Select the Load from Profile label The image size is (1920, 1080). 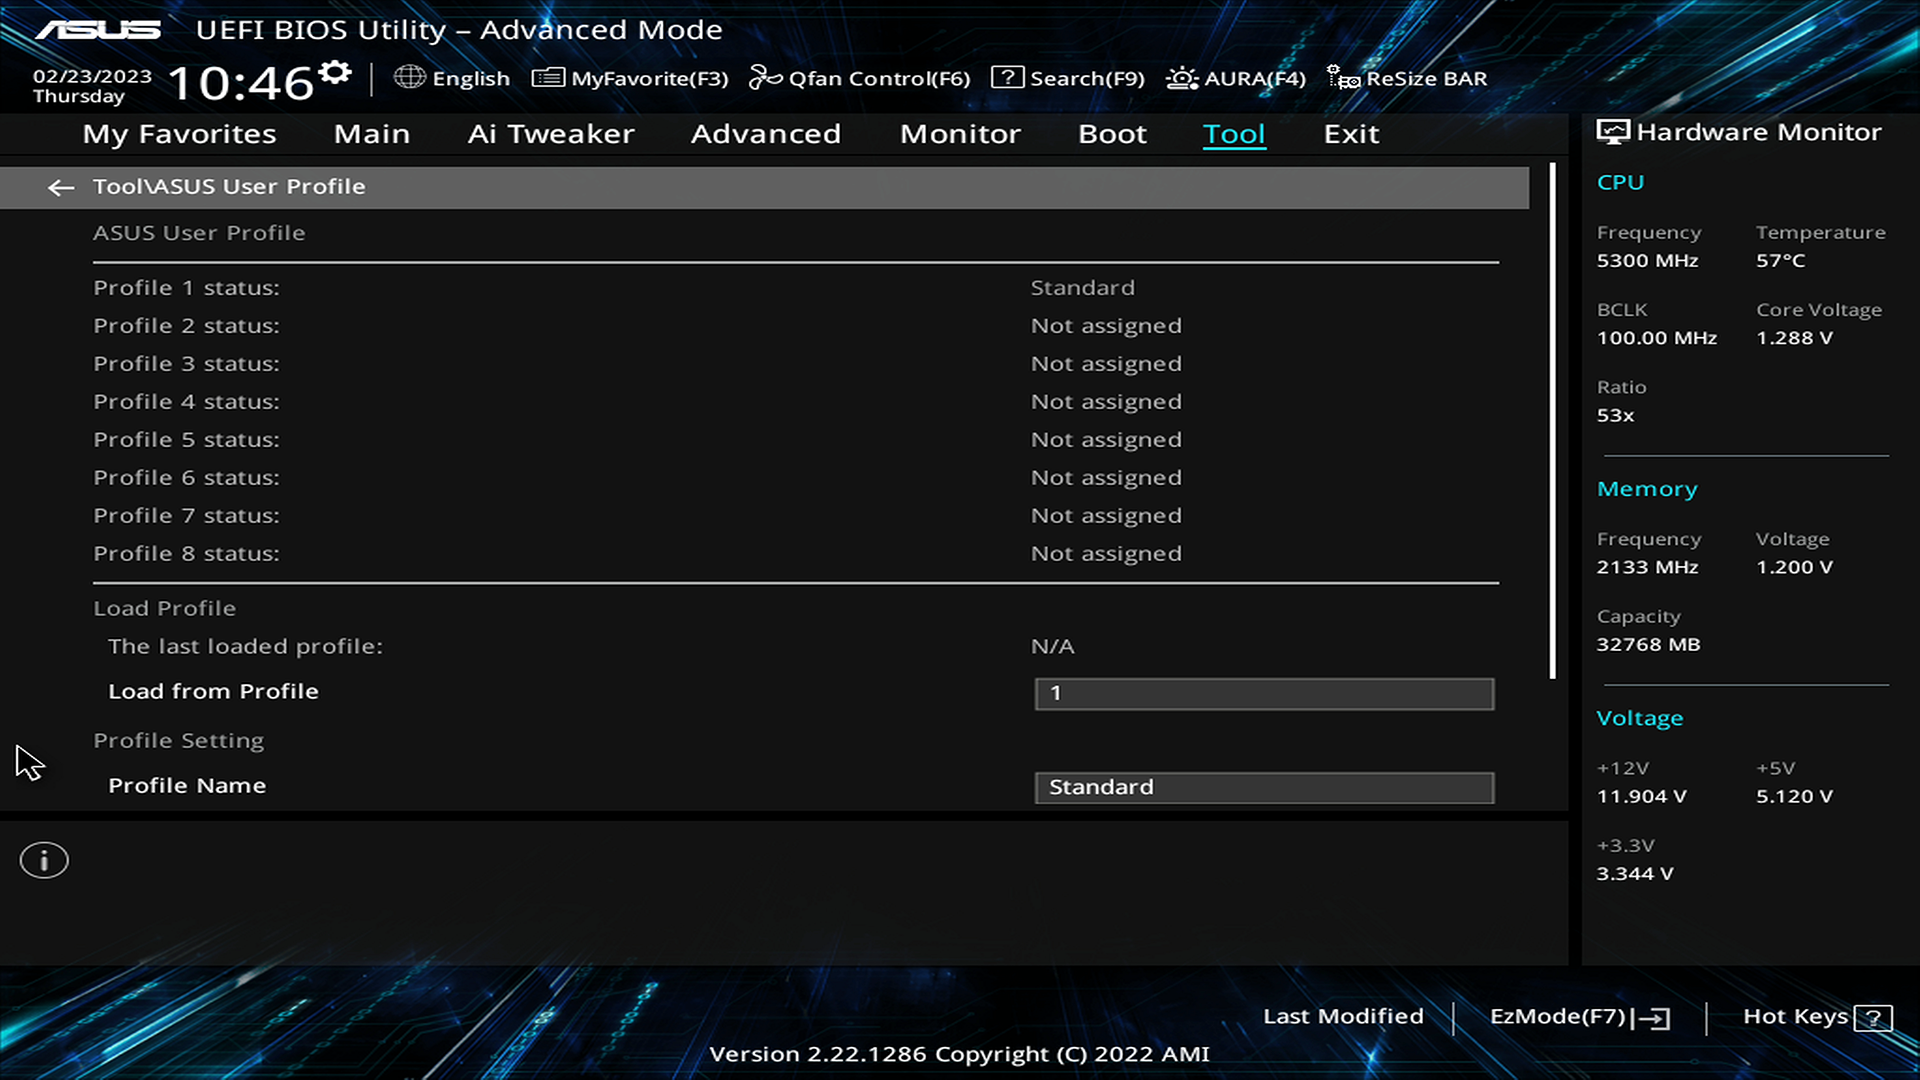point(213,691)
